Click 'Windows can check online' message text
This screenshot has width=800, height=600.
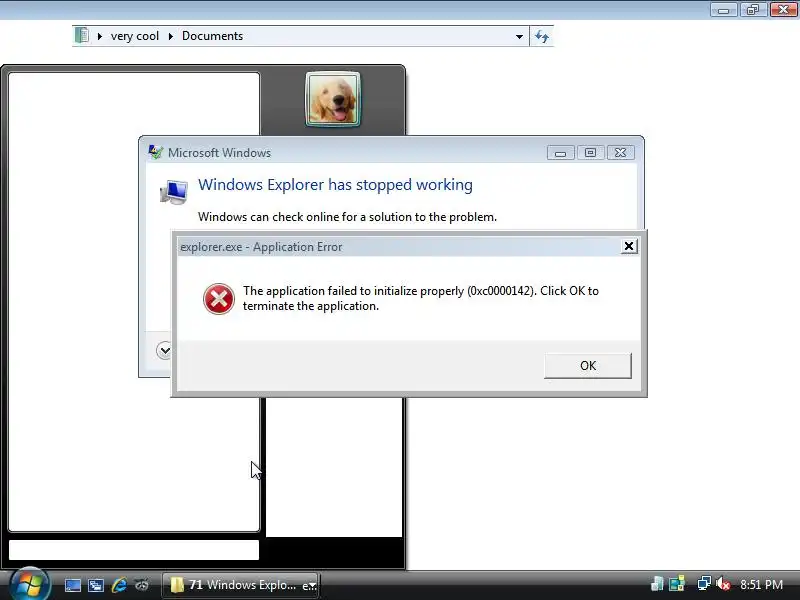tap(347, 217)
